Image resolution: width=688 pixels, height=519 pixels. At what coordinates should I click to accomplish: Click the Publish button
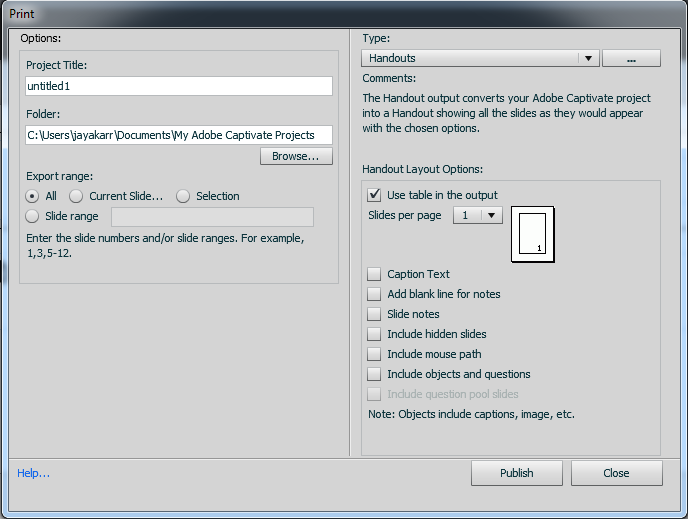pos(517,473)
